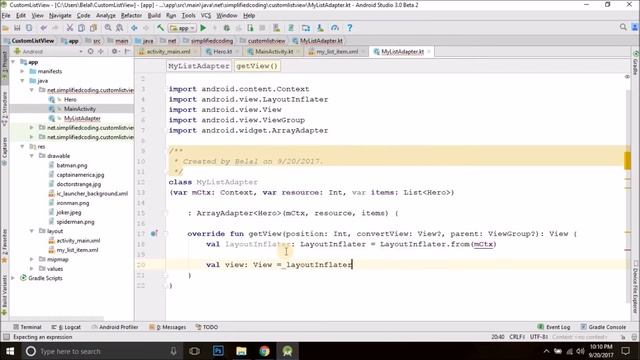This screenshot has height=360, width=640.
Task: Expand the mipmap folder
Action: pyautogui.click(x=32, y=259)
